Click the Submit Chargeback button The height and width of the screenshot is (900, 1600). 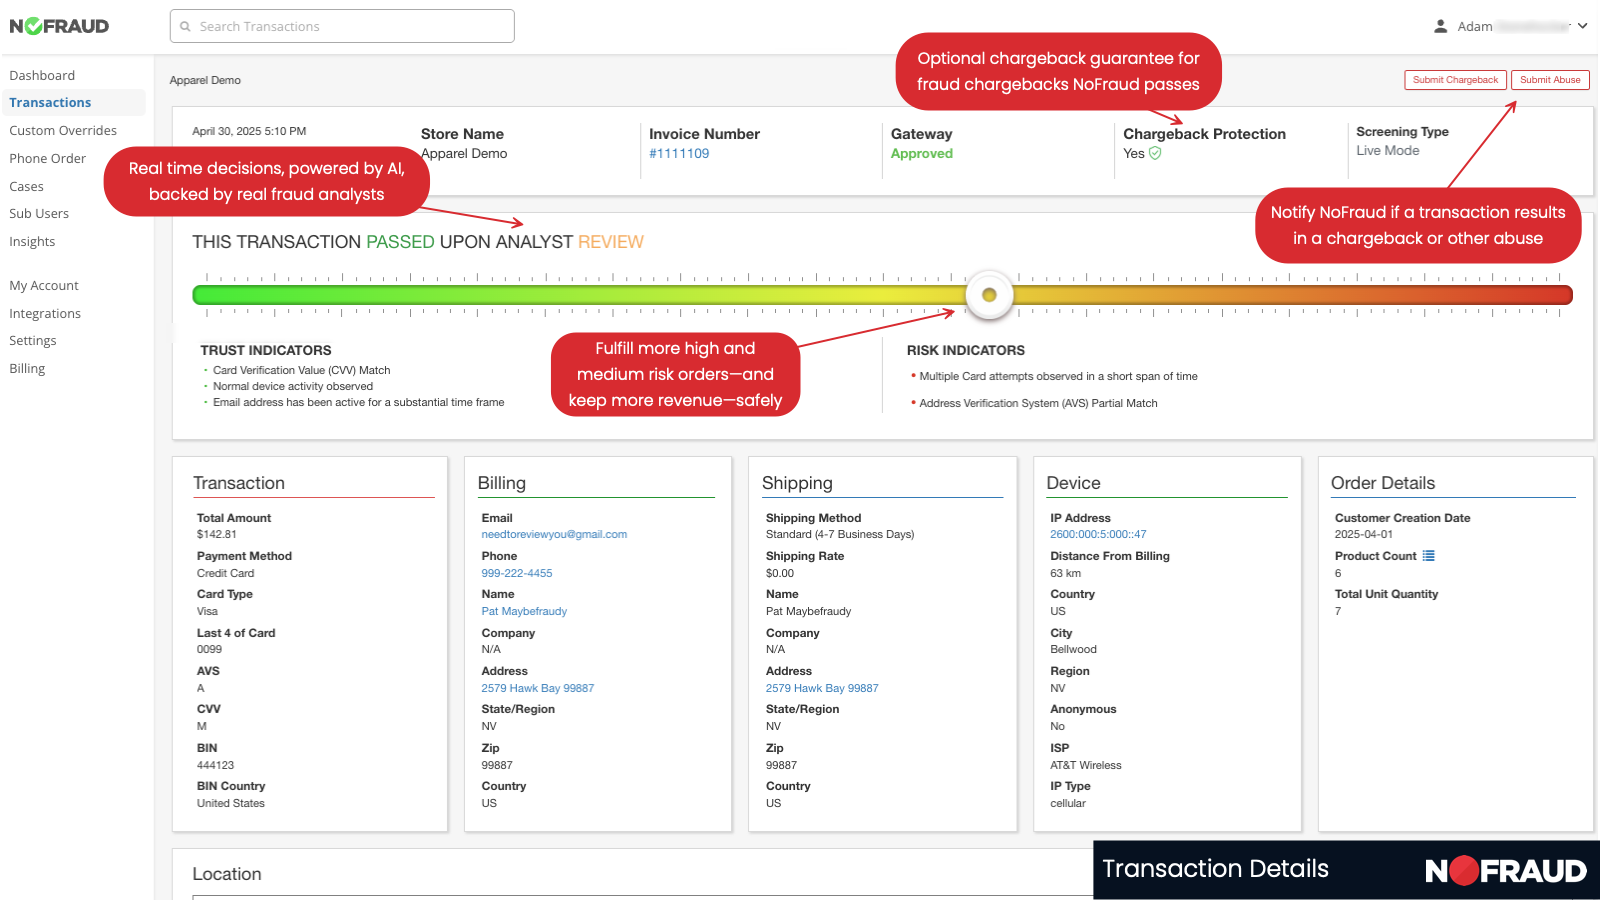point(1455,80)
